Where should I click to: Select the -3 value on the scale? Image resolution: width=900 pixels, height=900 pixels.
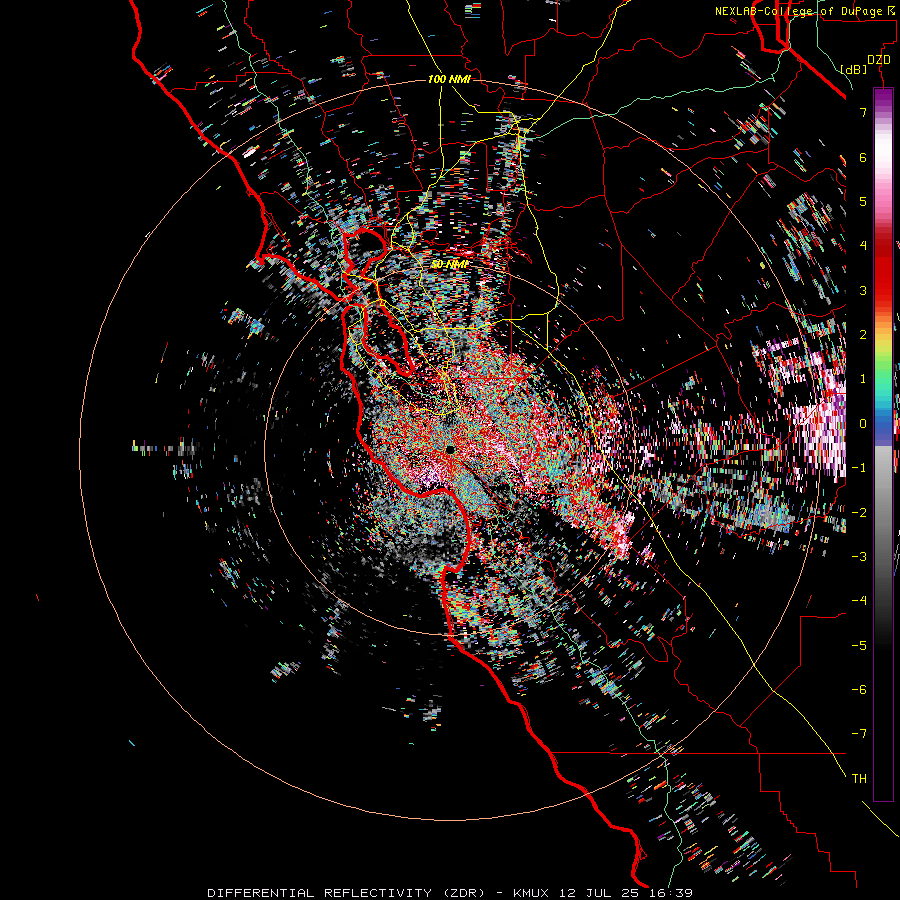(859, 556)
